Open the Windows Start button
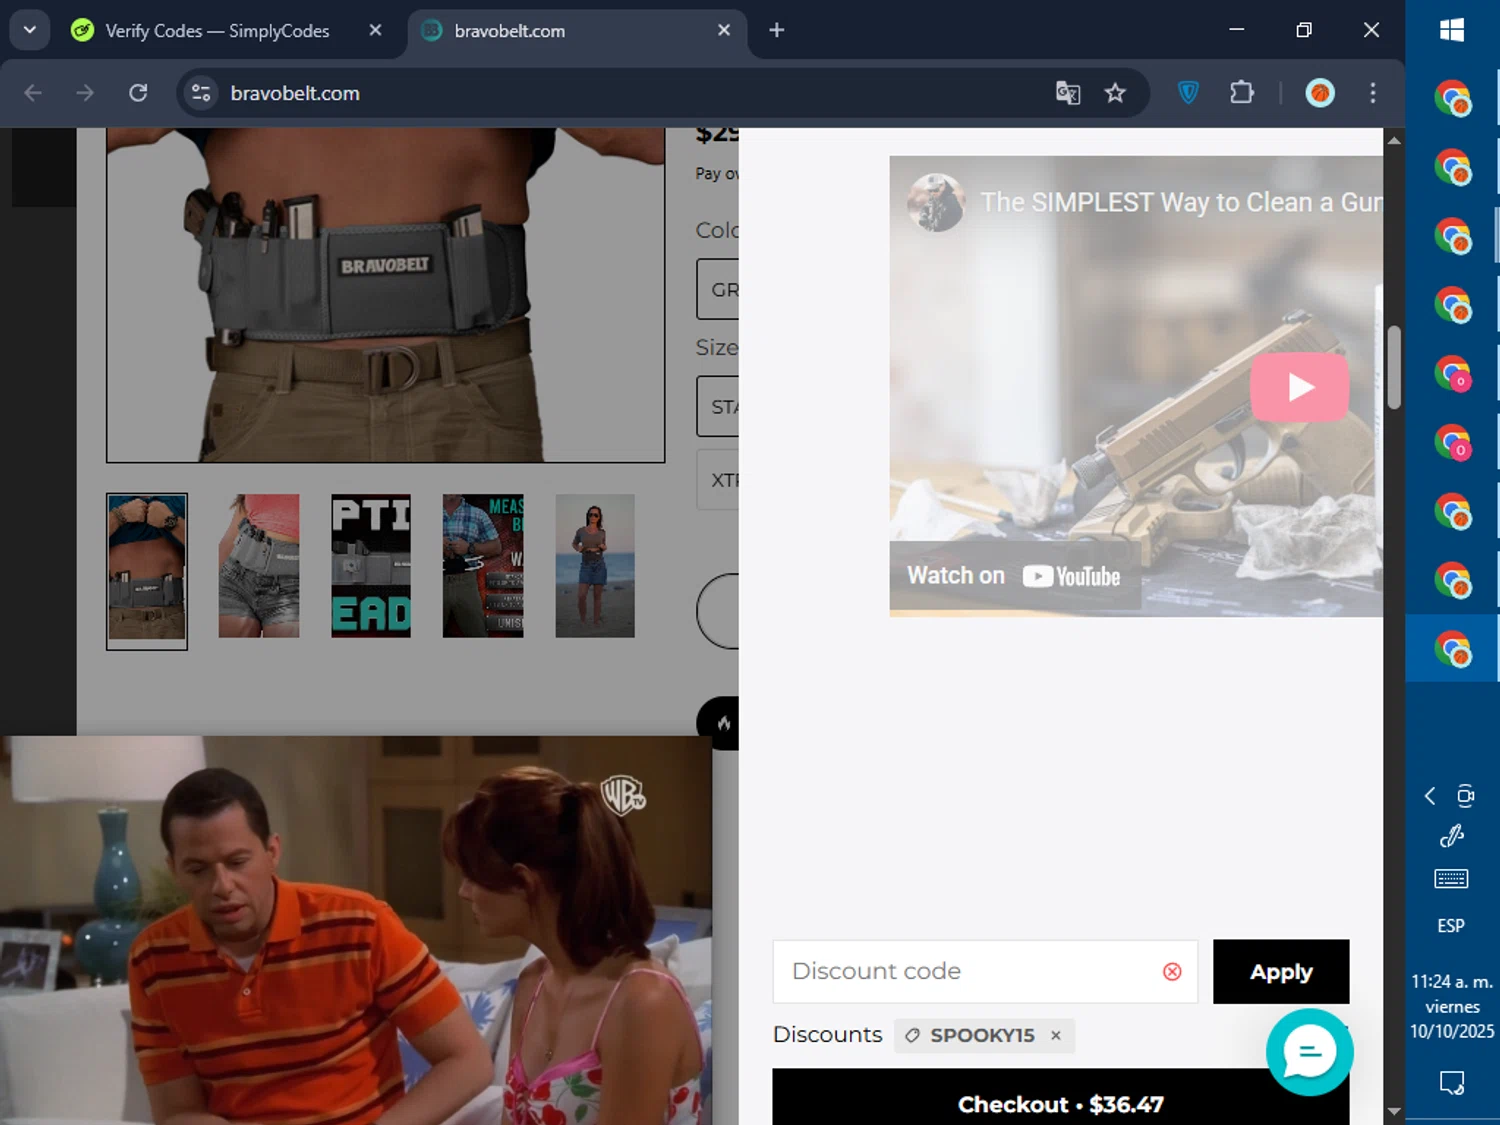The width and height of the screenshot is (1500, 1125). click(x=1452, y=30)
